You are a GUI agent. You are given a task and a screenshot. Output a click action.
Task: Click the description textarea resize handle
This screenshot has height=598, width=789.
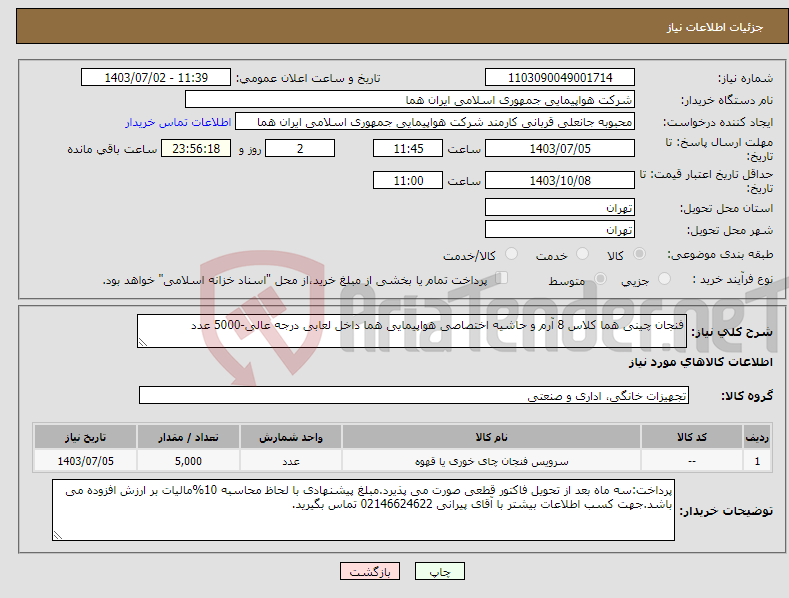point(143,342)
